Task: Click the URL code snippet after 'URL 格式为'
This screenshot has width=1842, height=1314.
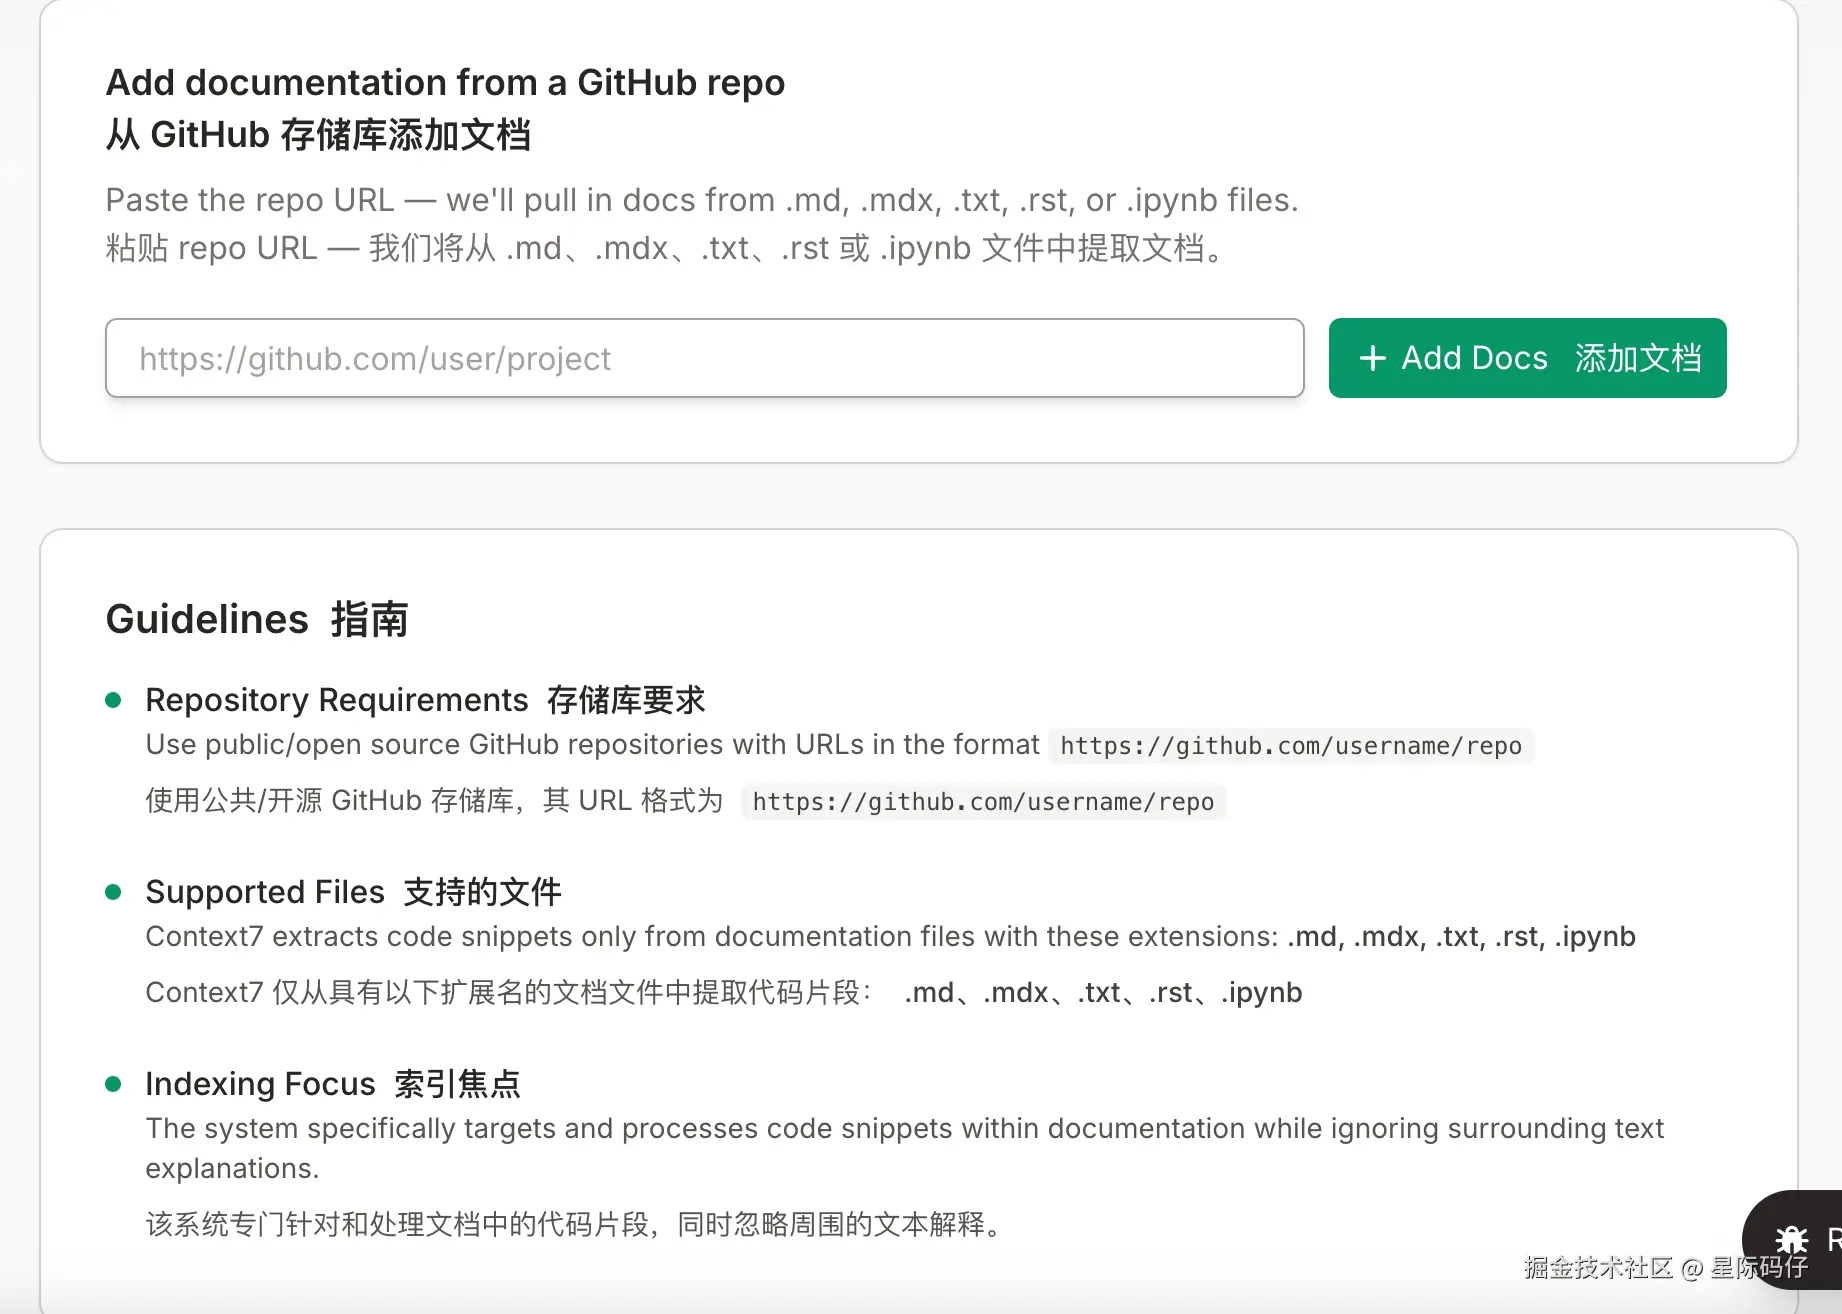Action: 983,802
